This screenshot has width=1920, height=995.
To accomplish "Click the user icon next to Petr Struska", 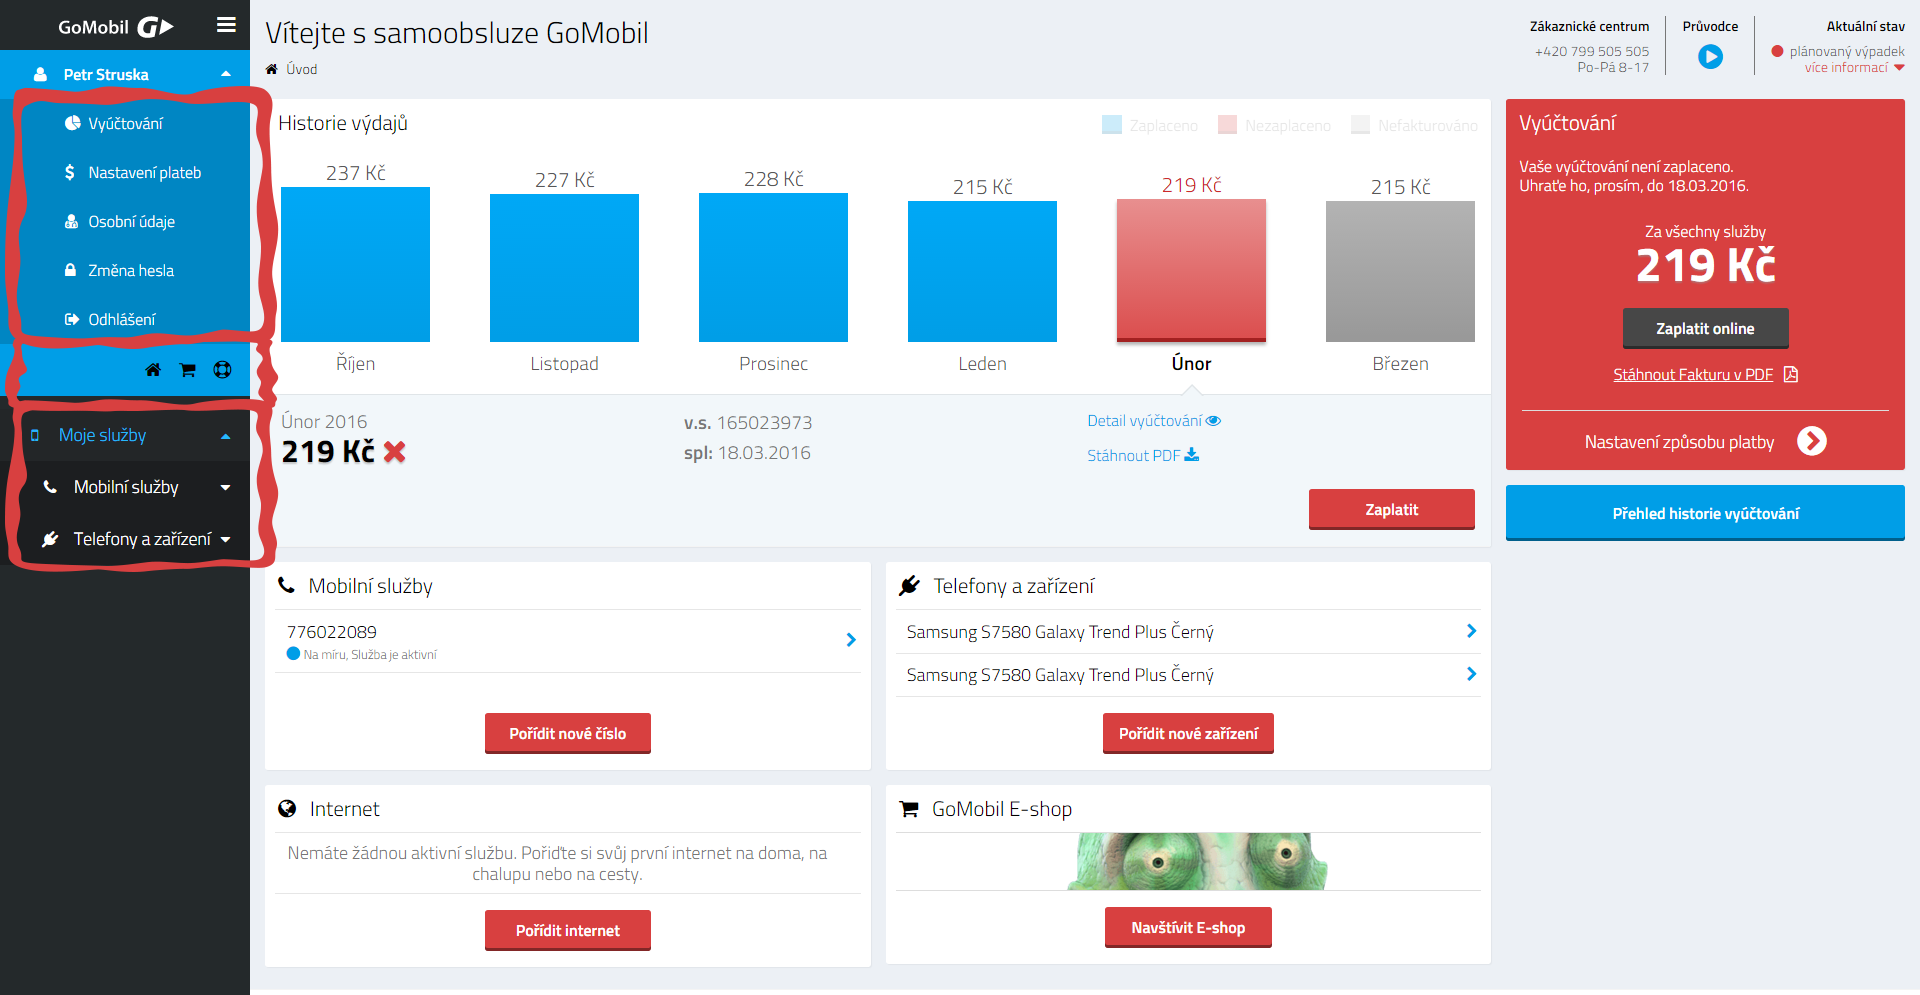I will pos(40,74).
